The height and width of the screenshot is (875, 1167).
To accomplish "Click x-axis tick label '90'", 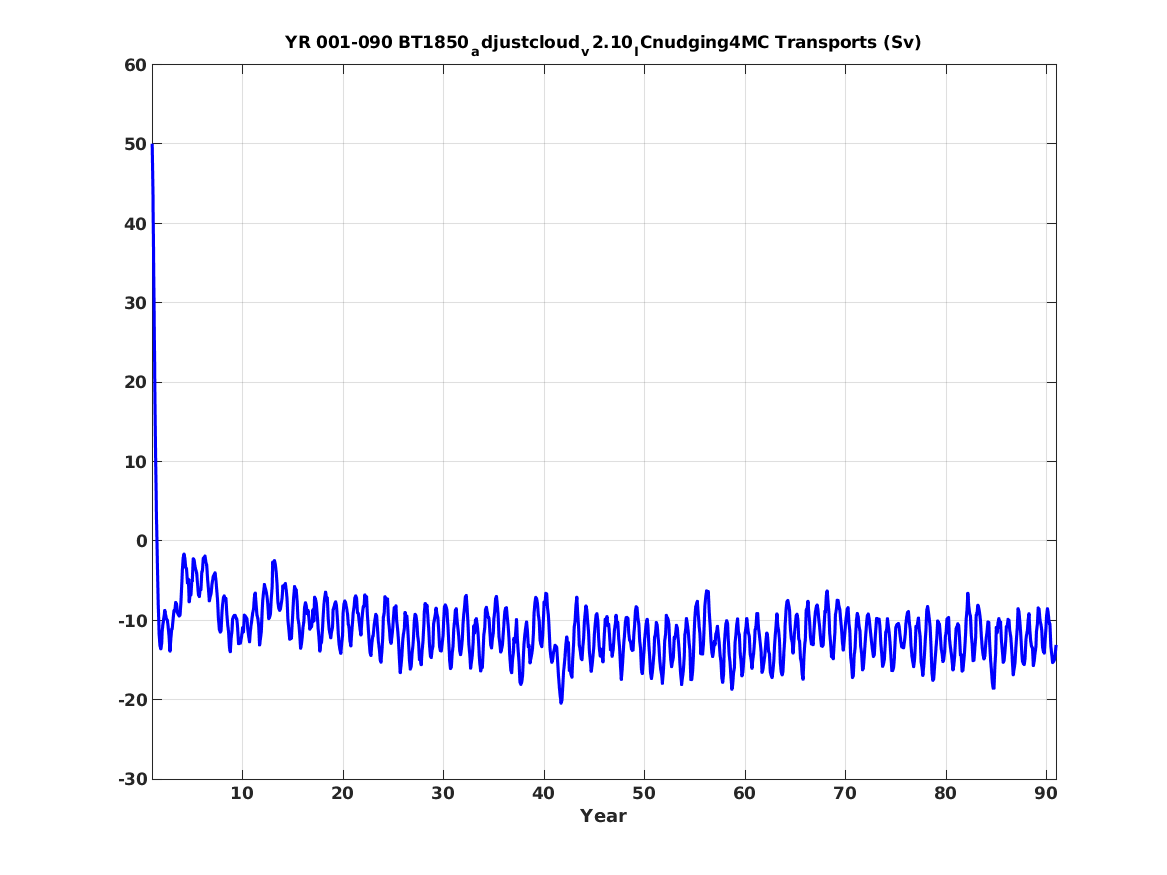I will [1046, 794].
